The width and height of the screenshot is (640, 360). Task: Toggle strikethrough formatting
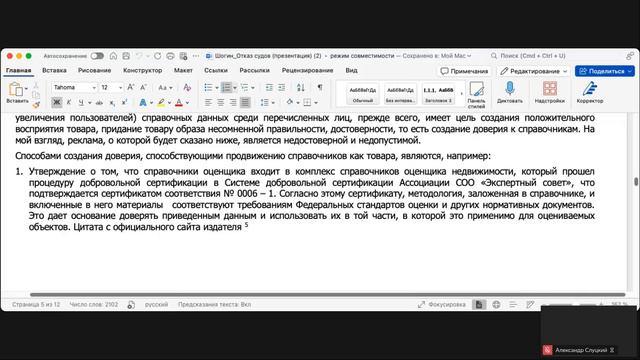(x=99, y=102)
